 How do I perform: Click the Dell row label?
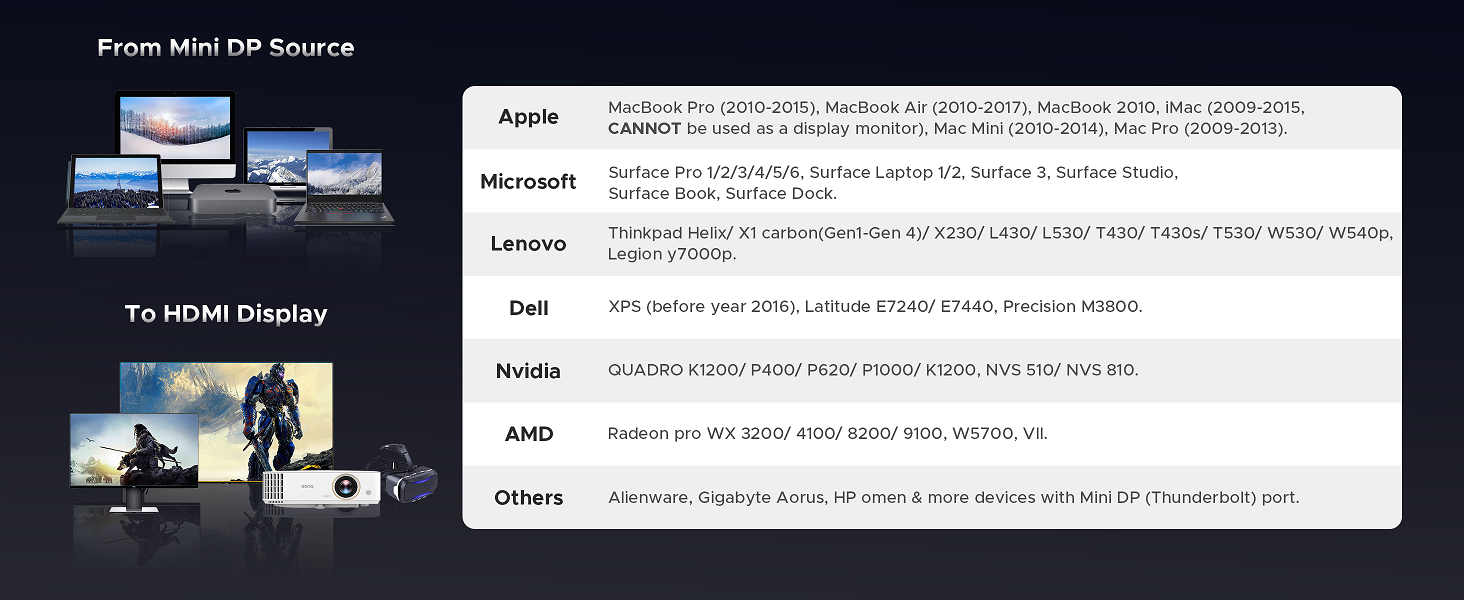pos(528,308)
